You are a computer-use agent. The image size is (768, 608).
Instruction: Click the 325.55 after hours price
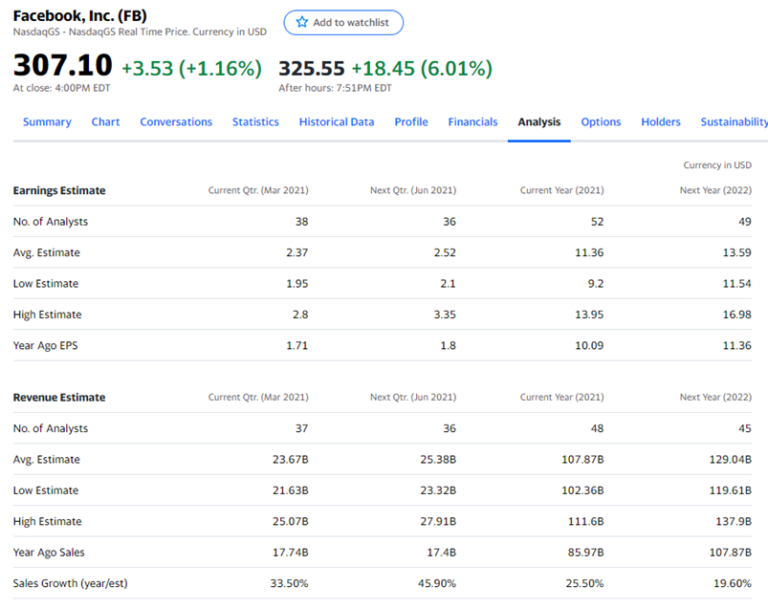(312, 68)
